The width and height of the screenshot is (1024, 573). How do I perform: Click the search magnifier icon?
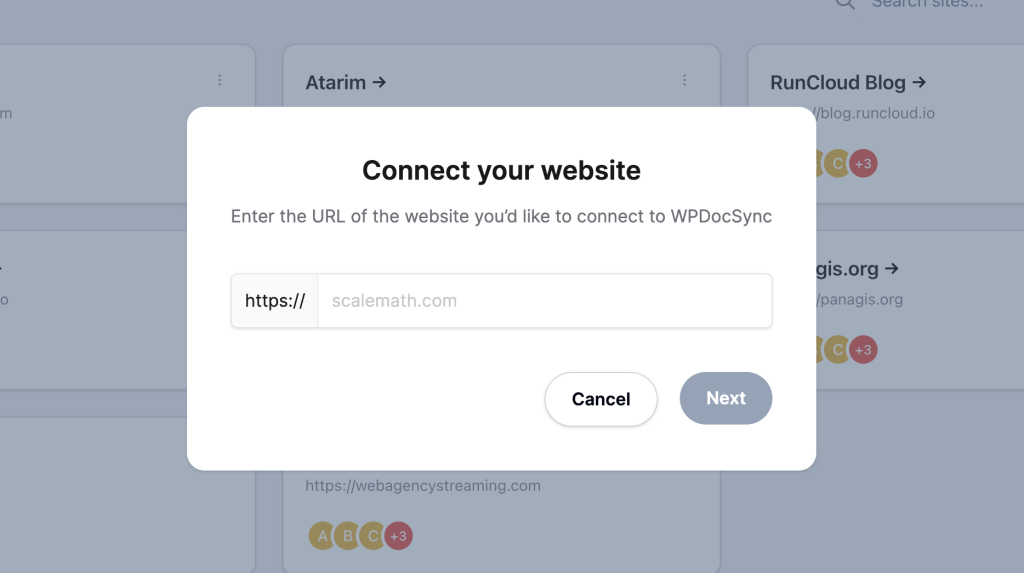tap(845, 3)
